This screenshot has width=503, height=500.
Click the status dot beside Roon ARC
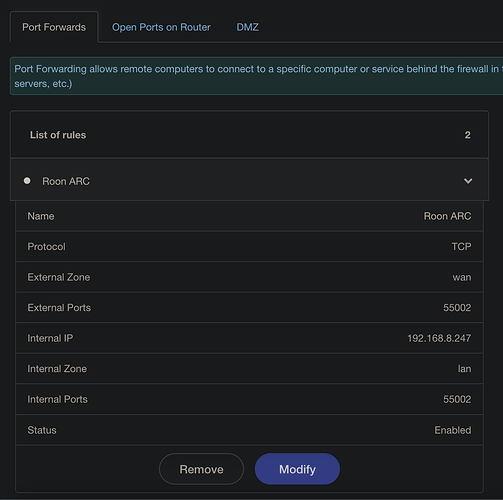point(27,181)
